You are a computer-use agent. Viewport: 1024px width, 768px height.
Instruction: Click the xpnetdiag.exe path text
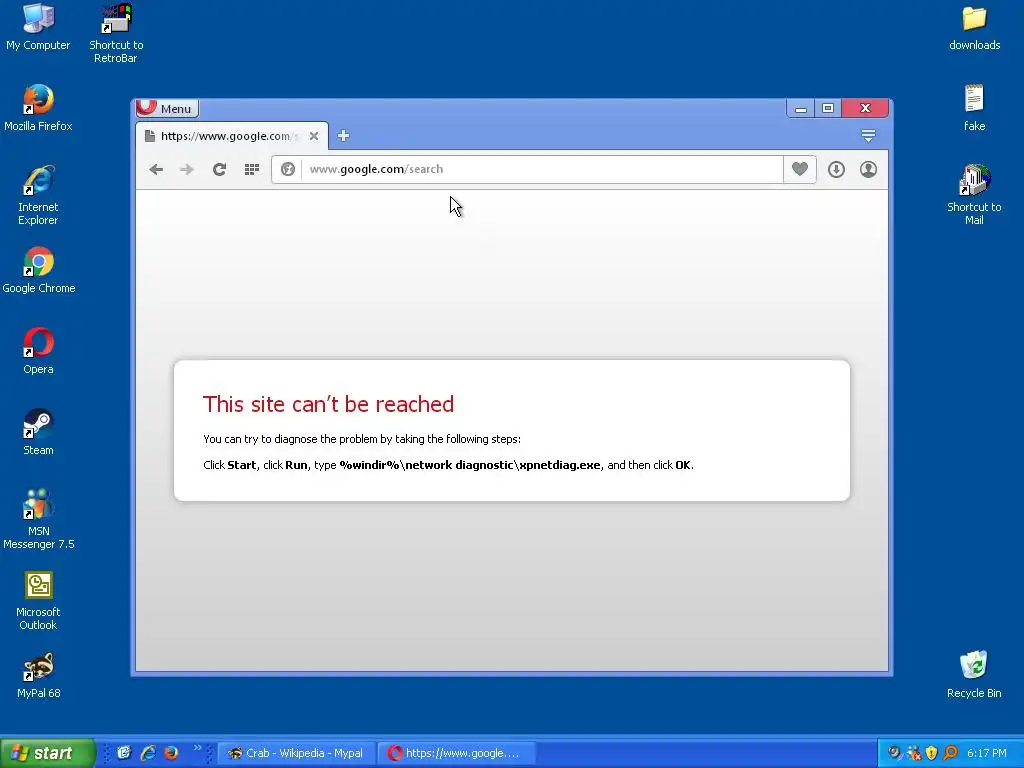point(470,465)
